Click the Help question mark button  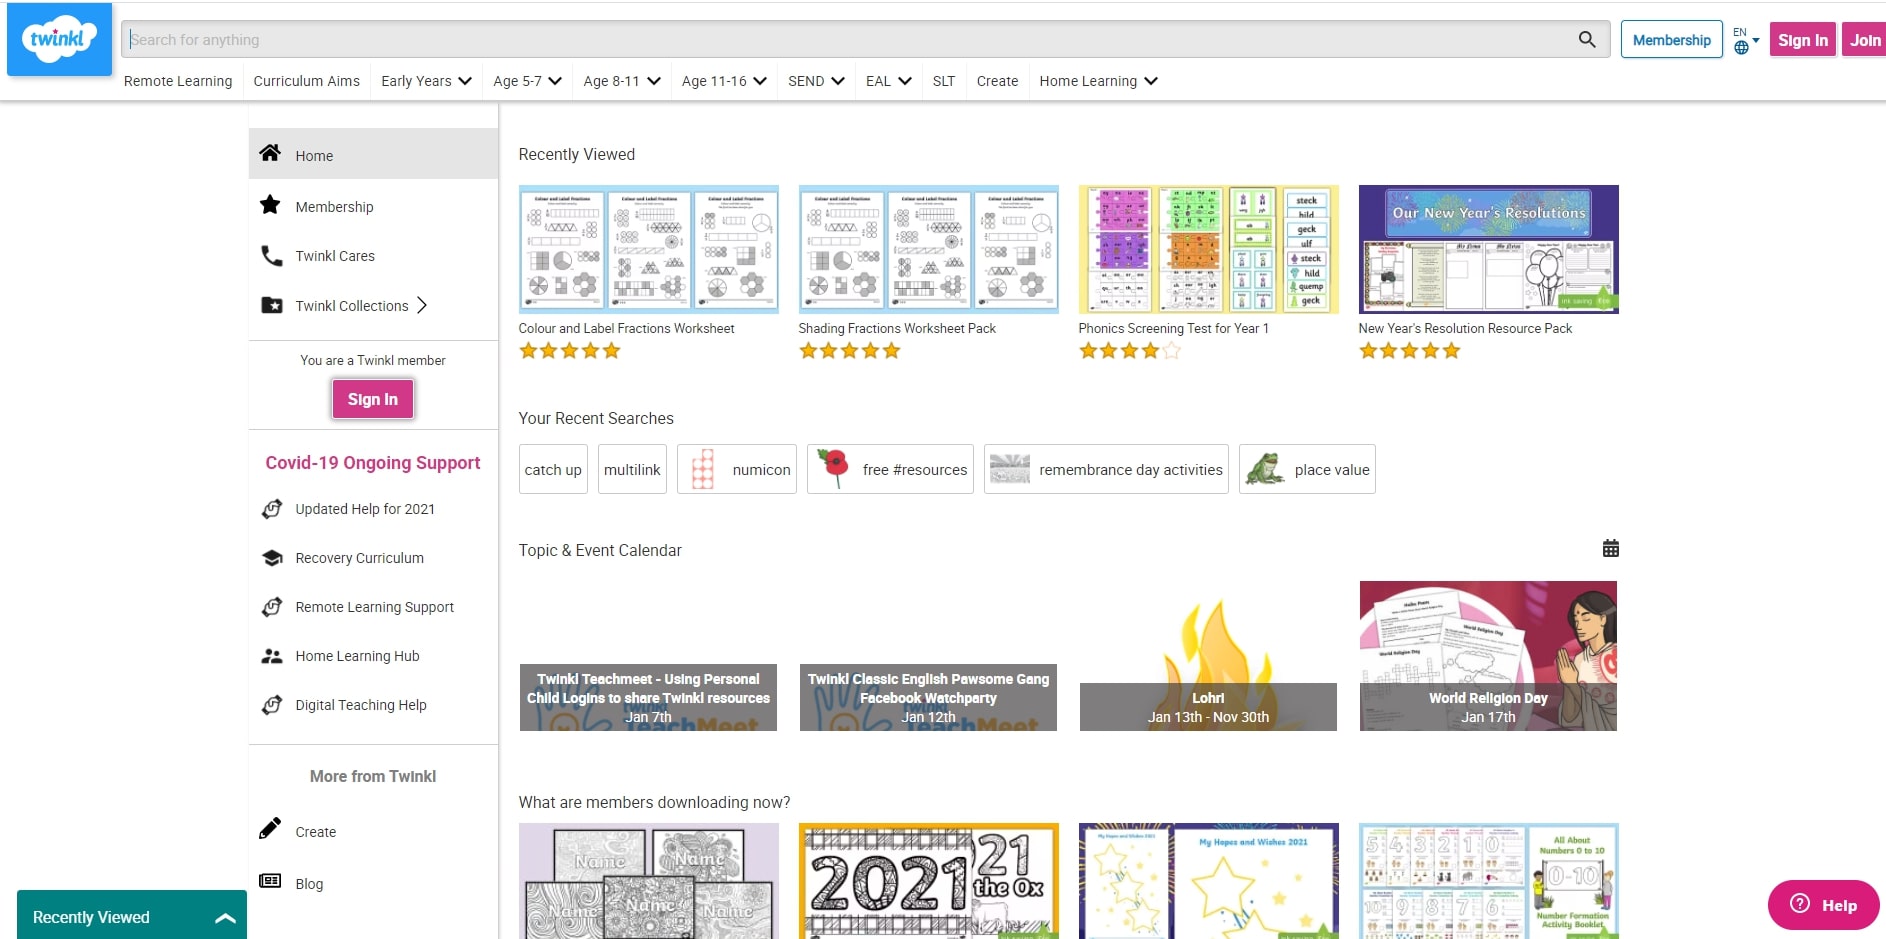[1823, 905]
